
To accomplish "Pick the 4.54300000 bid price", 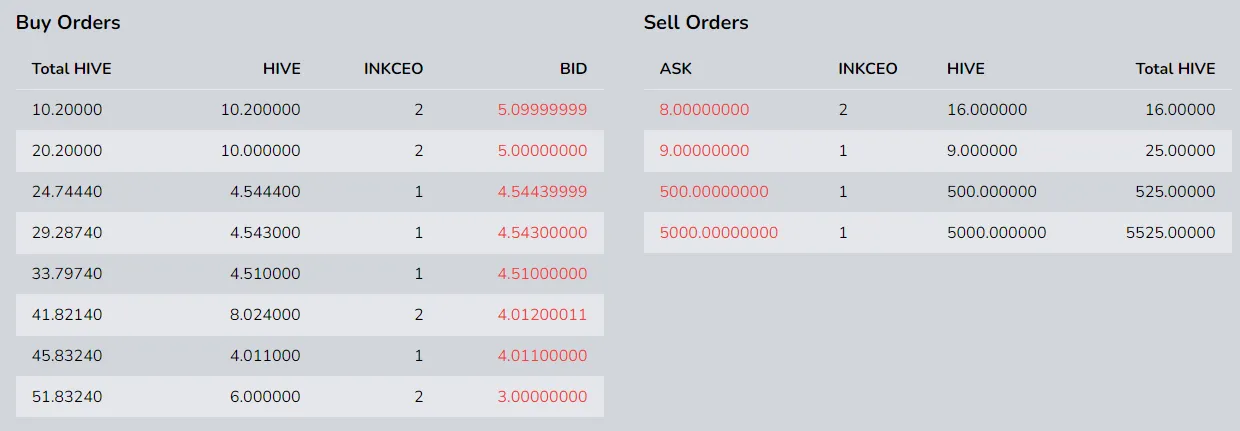I will coord(542,233).
